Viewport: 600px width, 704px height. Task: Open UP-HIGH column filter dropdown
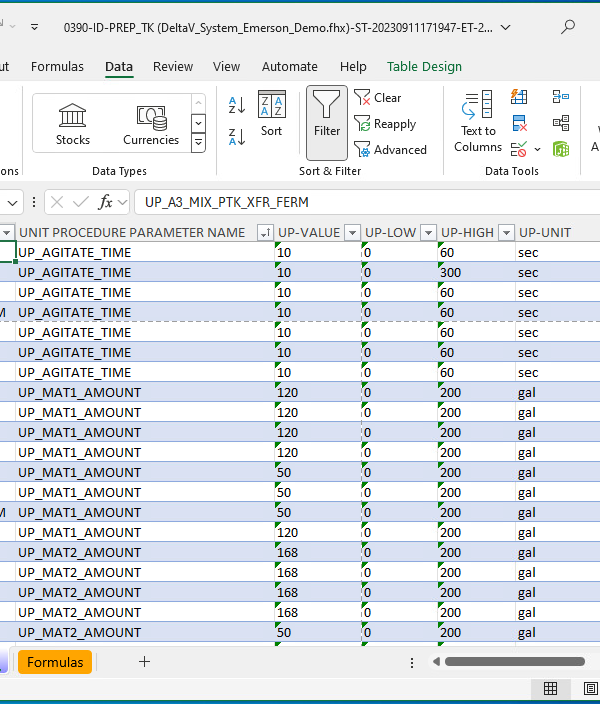click(507, 233)
